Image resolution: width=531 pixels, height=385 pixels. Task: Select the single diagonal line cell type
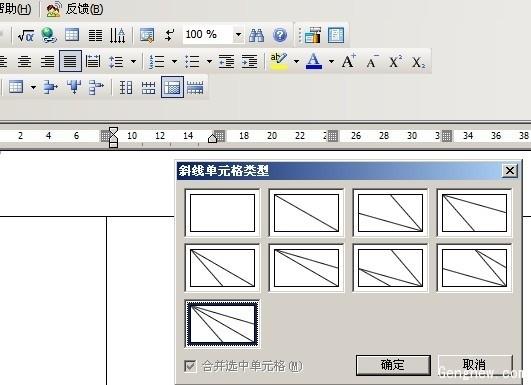point(306,213)
